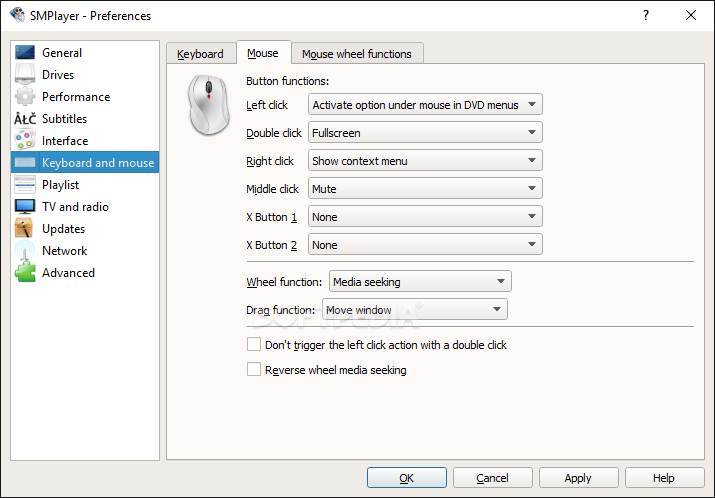Viewport: 715px width, 498px height.
Task: Click the 'Middle click' label
Action: pyautogui.click(x=272, y=189)
